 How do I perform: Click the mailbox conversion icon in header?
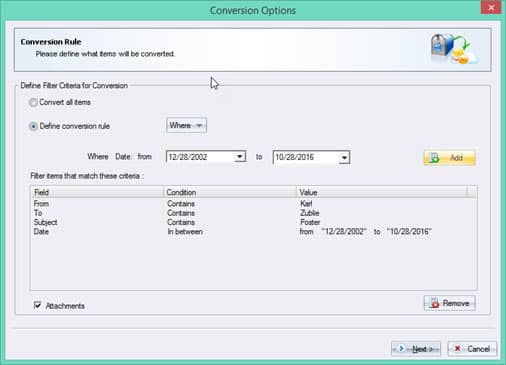454,49
